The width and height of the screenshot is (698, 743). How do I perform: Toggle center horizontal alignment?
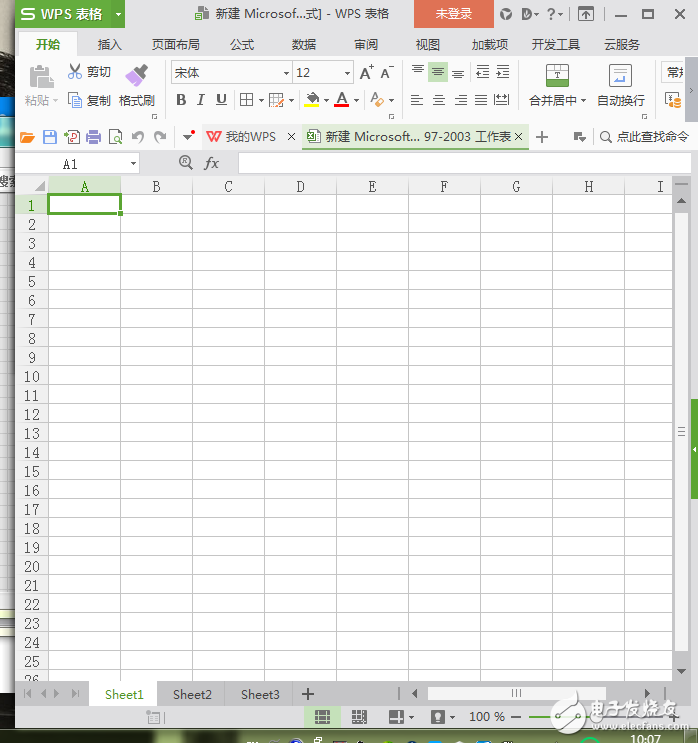point(439,100)
